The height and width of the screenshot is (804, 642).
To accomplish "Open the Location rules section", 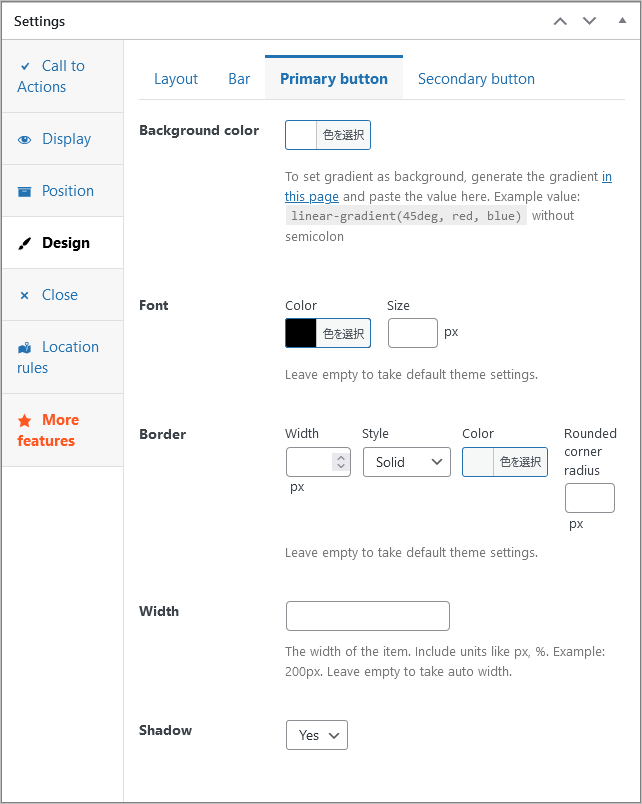I will pos(63,357).
